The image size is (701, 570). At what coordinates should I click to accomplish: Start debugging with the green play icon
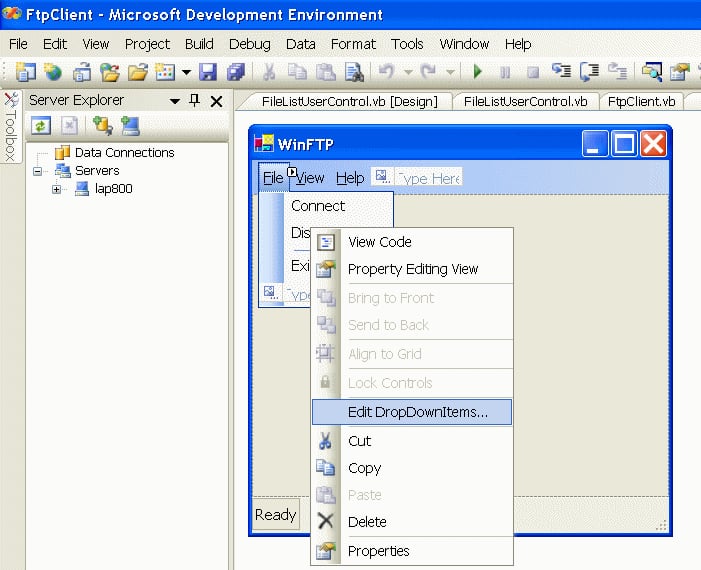point(477,72)
